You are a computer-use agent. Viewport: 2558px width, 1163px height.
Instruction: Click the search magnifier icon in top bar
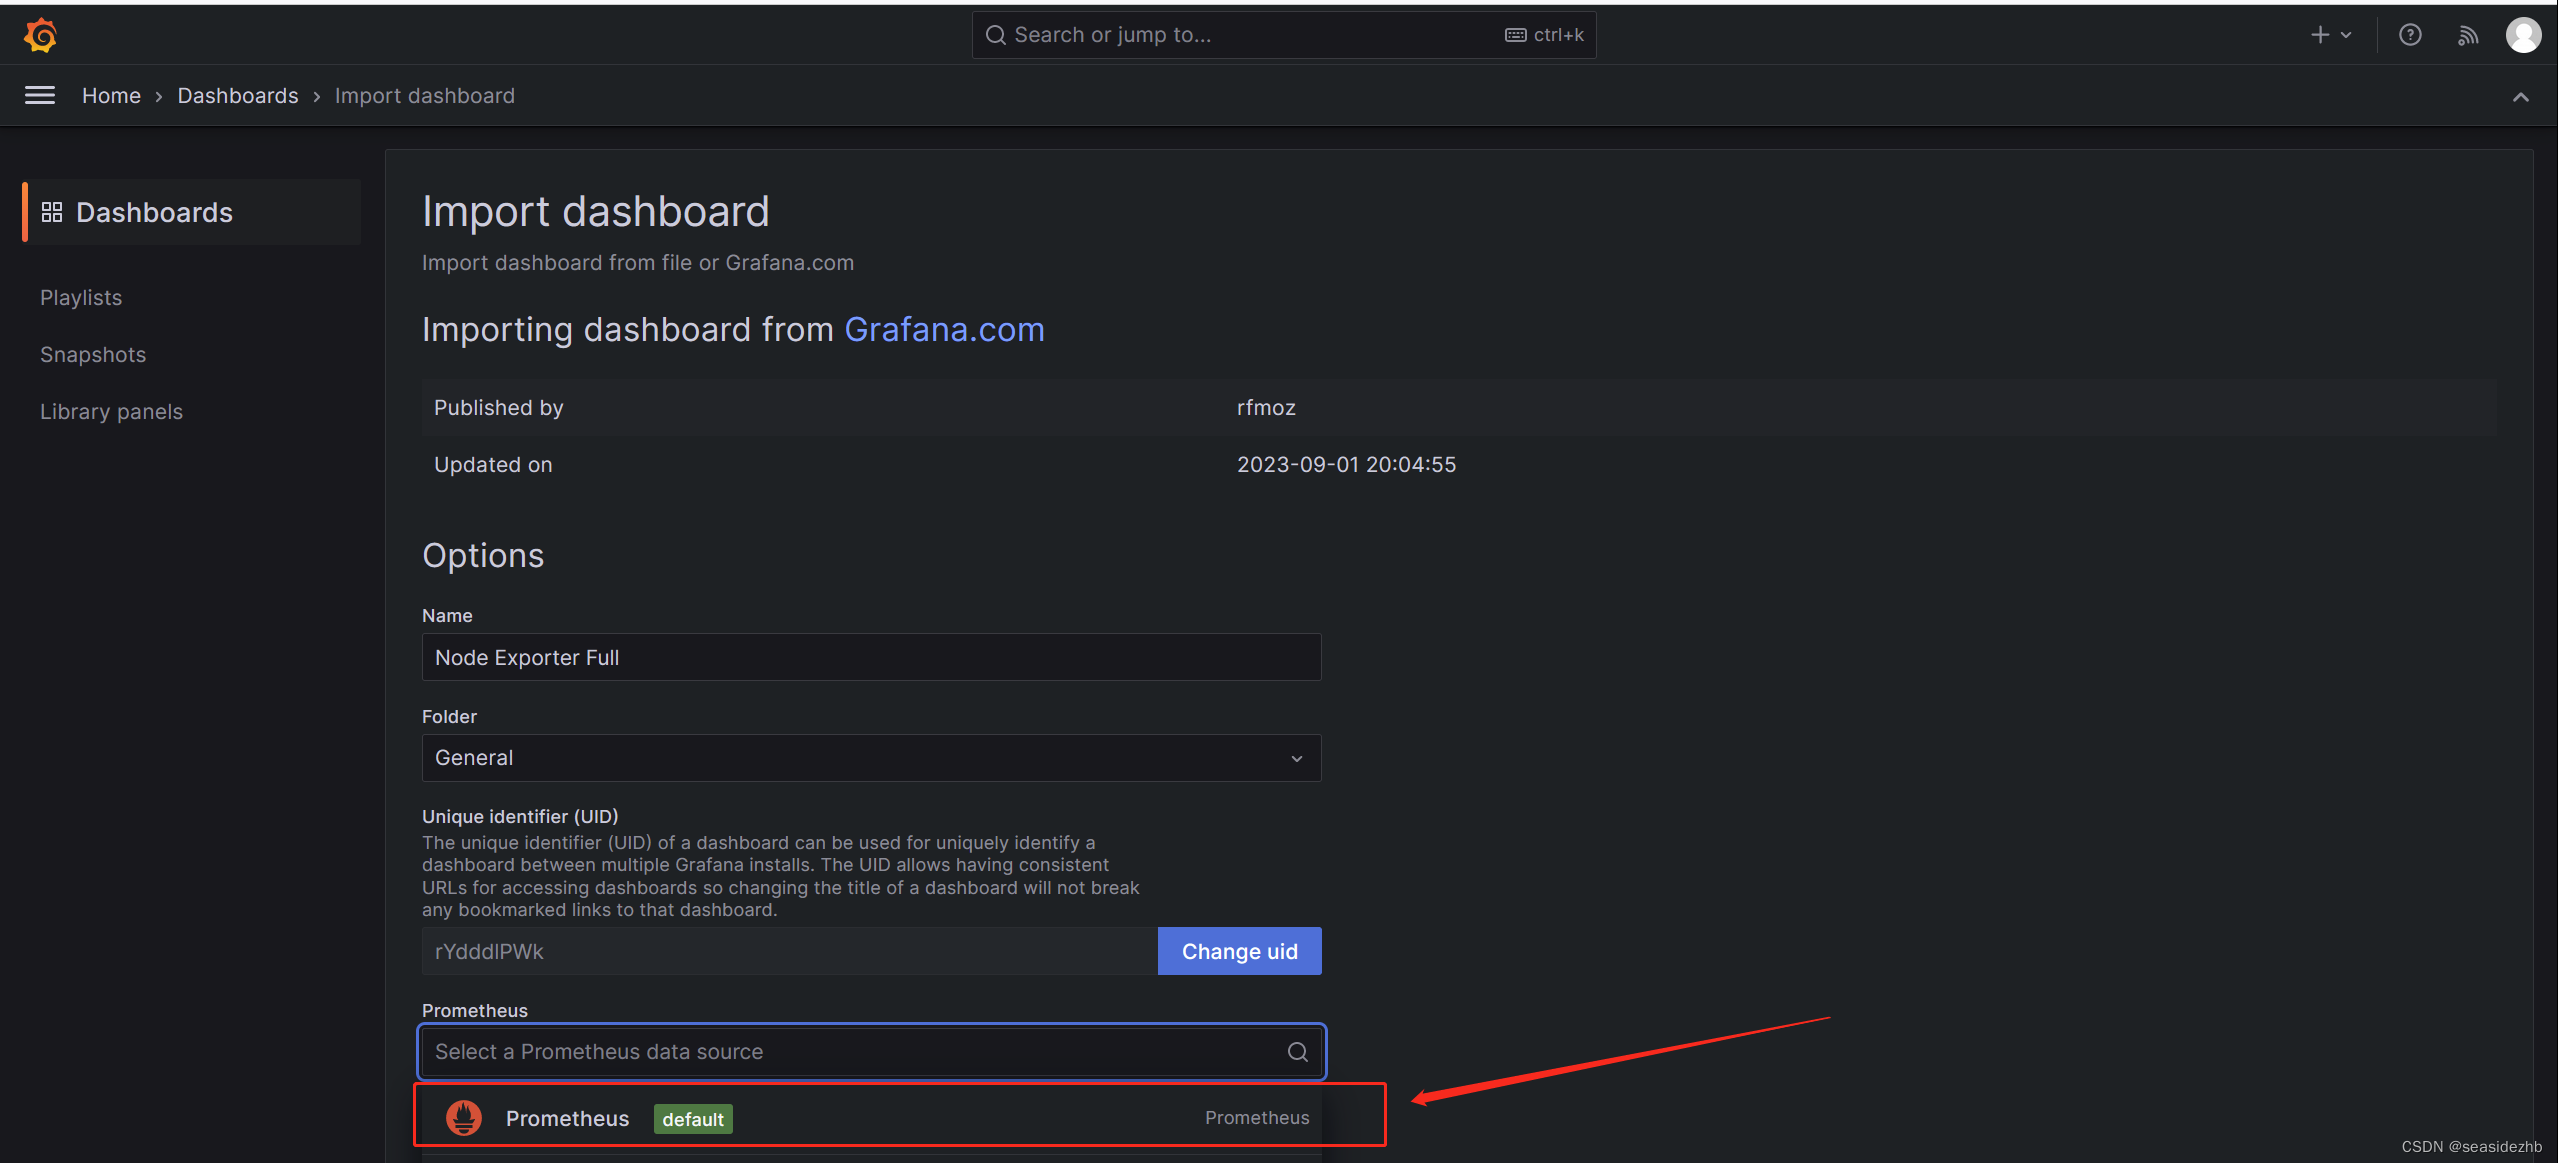[x=995, y=35]
